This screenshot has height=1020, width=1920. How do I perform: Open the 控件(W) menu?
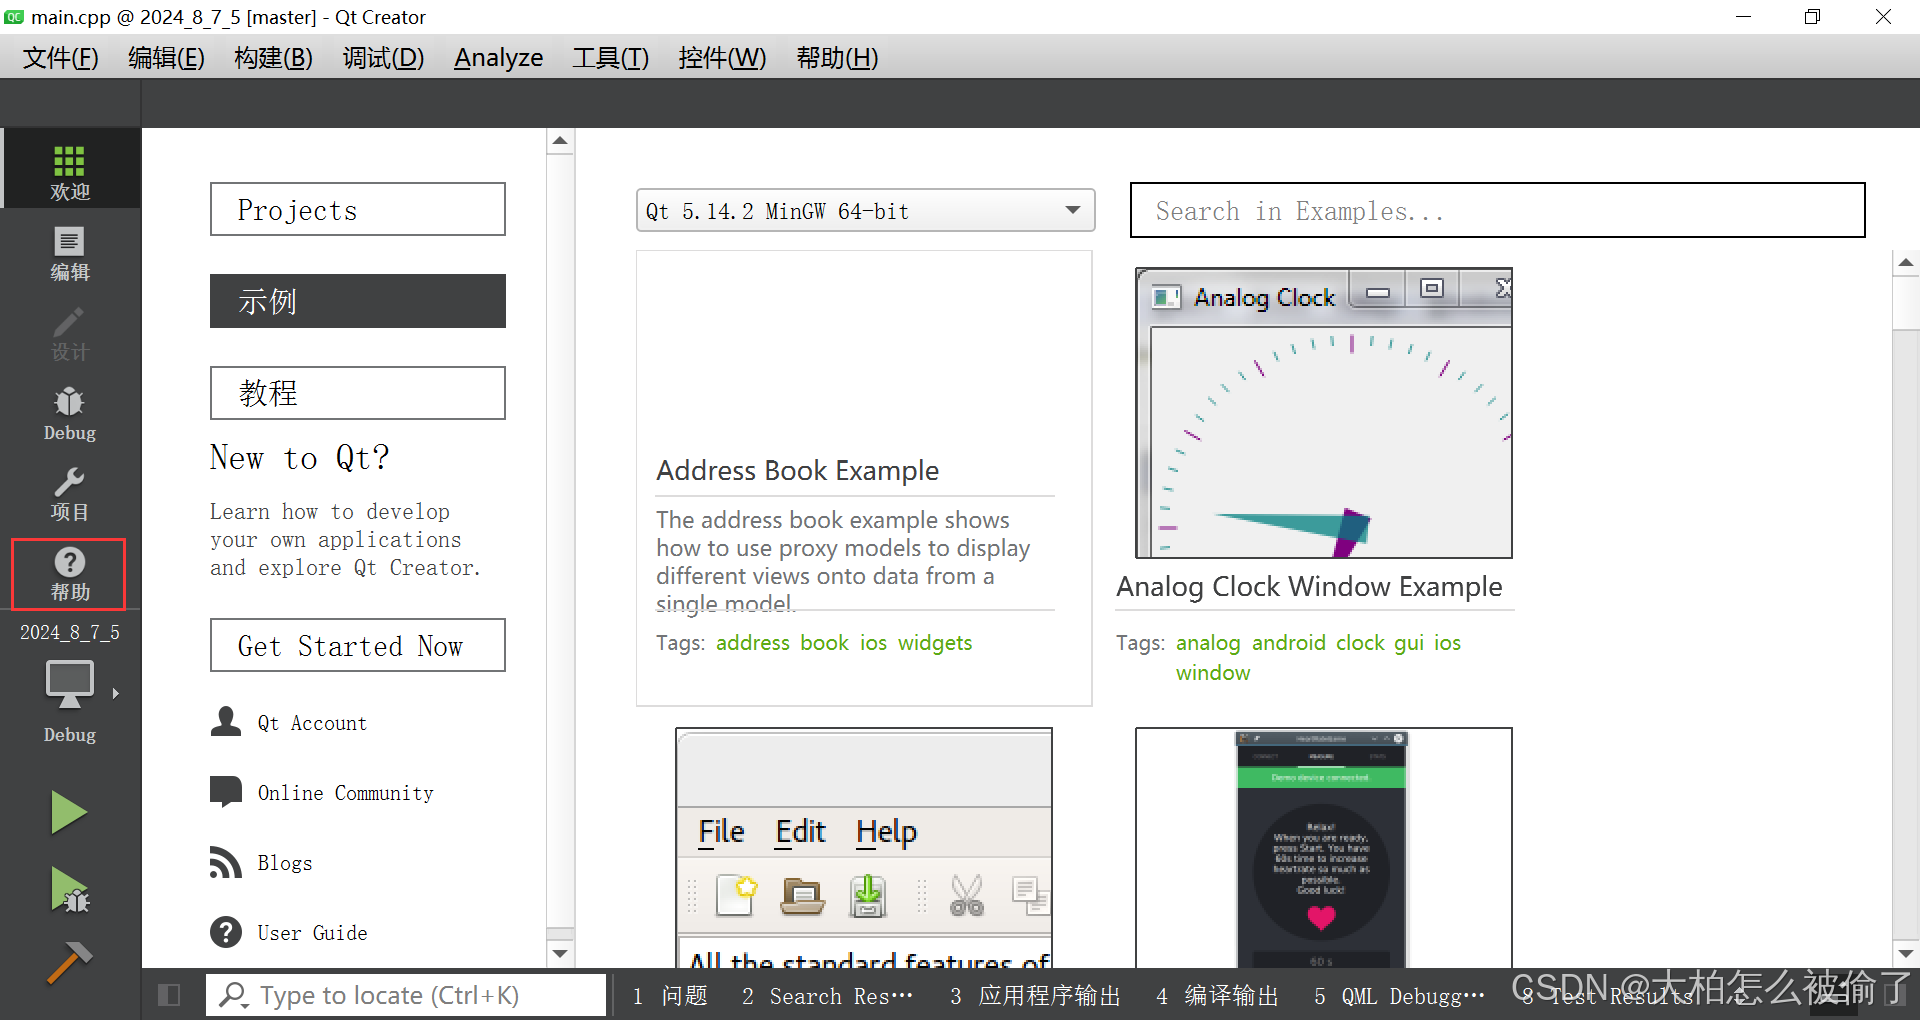(x=722, y=58)
